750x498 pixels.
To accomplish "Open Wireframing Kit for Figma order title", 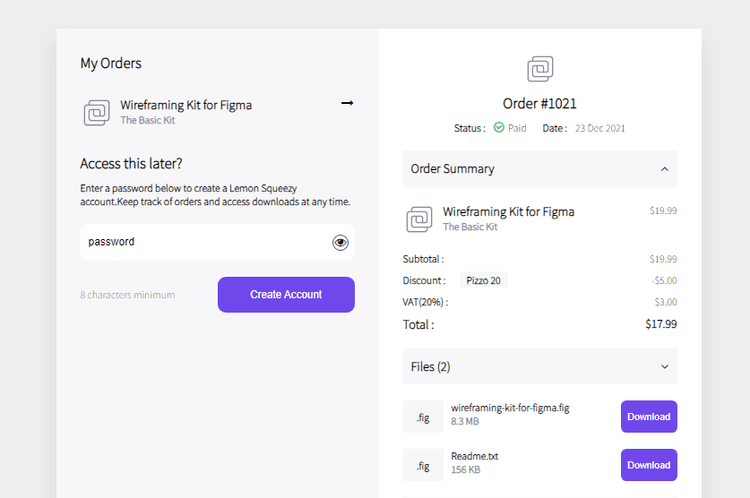I will [186, 104].
